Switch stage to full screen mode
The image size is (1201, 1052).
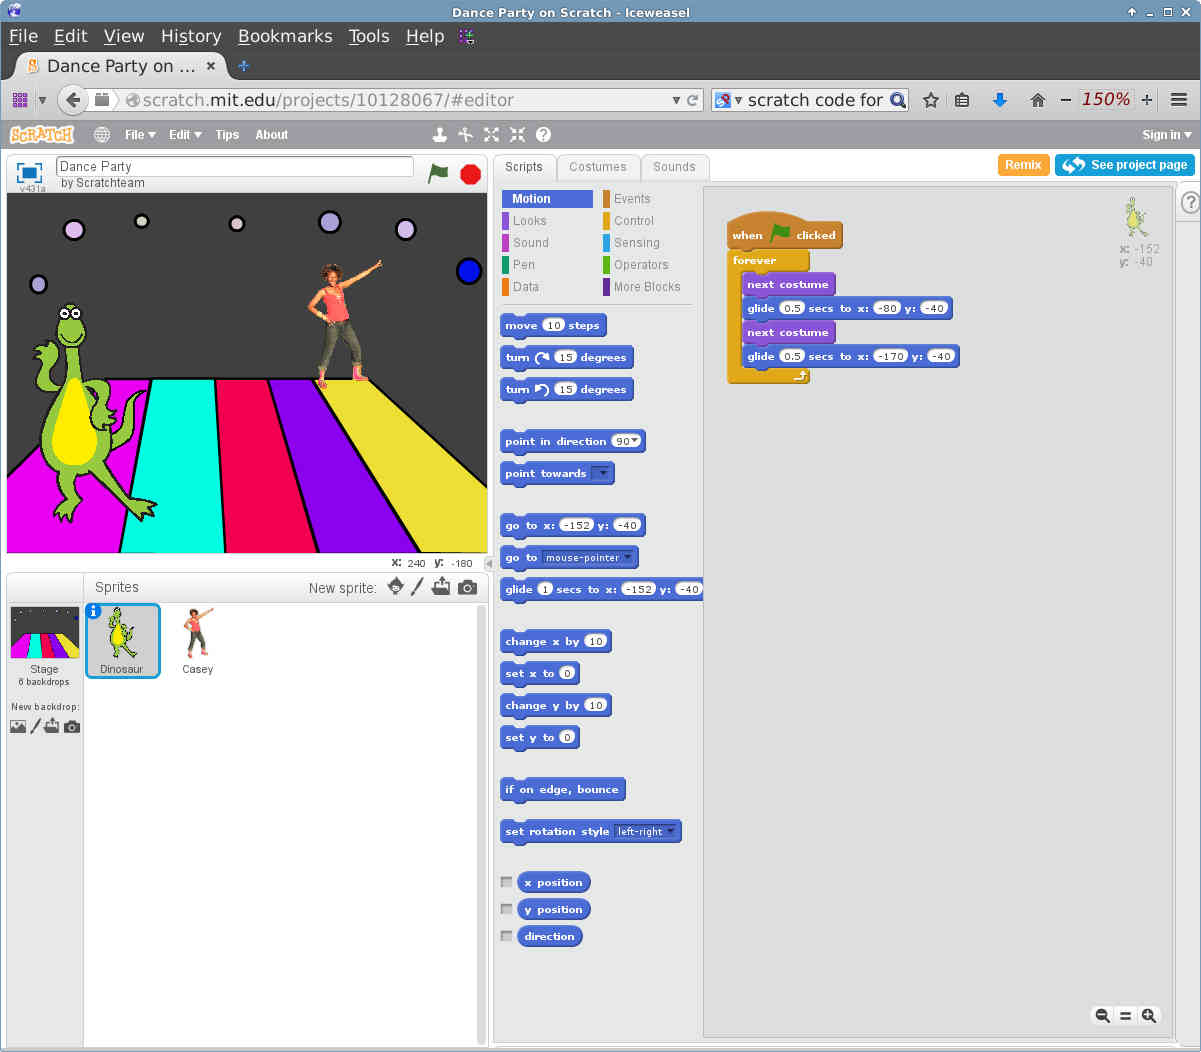coord(30,172)
